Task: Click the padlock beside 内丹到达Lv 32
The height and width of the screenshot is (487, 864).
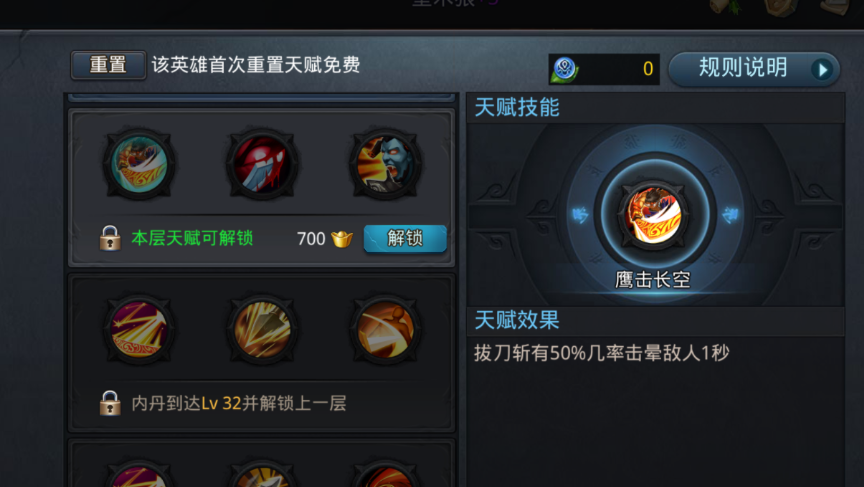Action: point(110,403)
